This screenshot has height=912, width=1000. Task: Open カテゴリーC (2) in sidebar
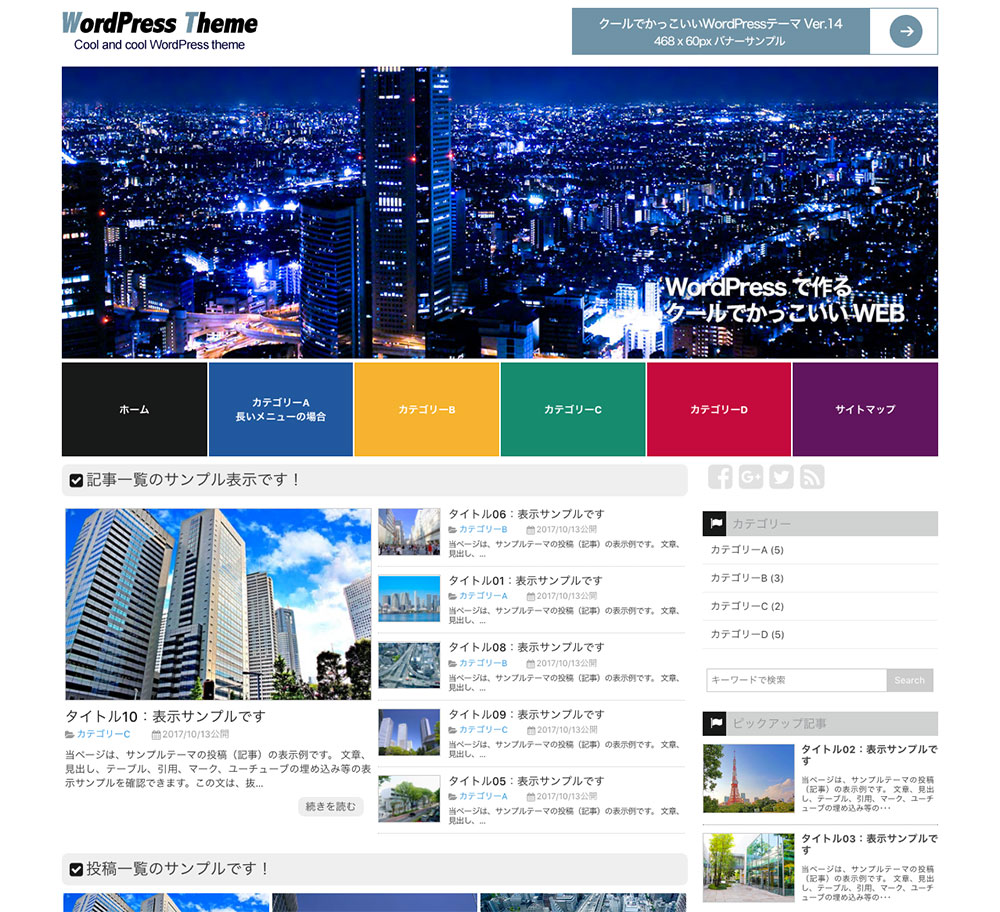coord(747,606)
